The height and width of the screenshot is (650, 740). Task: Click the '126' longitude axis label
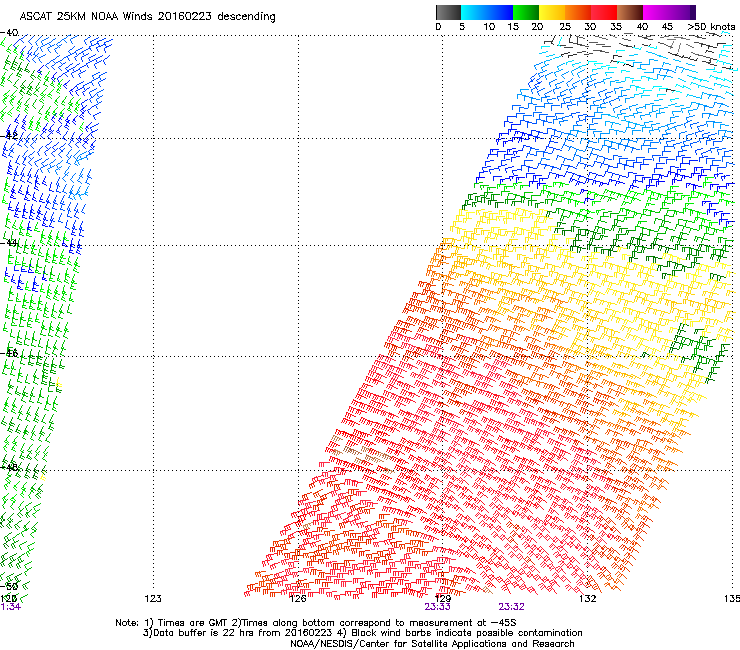coord(298,599)
